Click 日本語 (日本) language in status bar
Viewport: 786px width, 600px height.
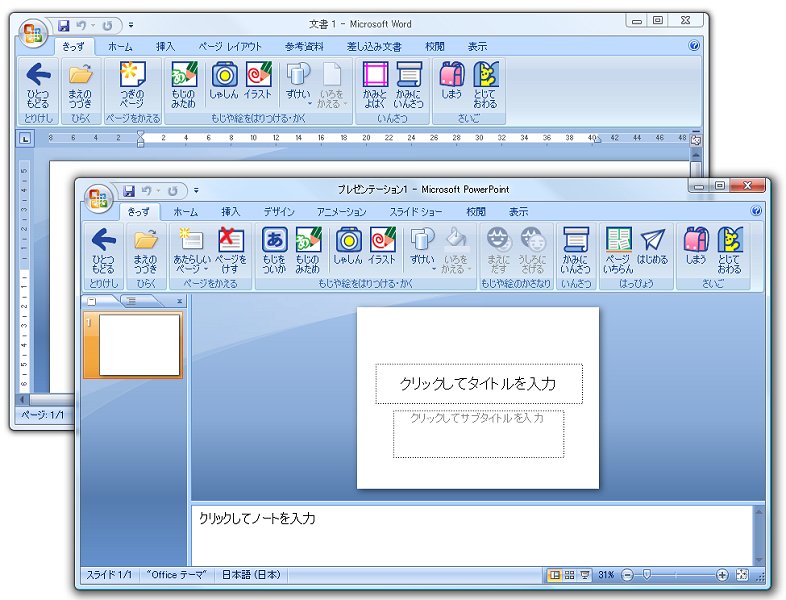tap(251, 575)
